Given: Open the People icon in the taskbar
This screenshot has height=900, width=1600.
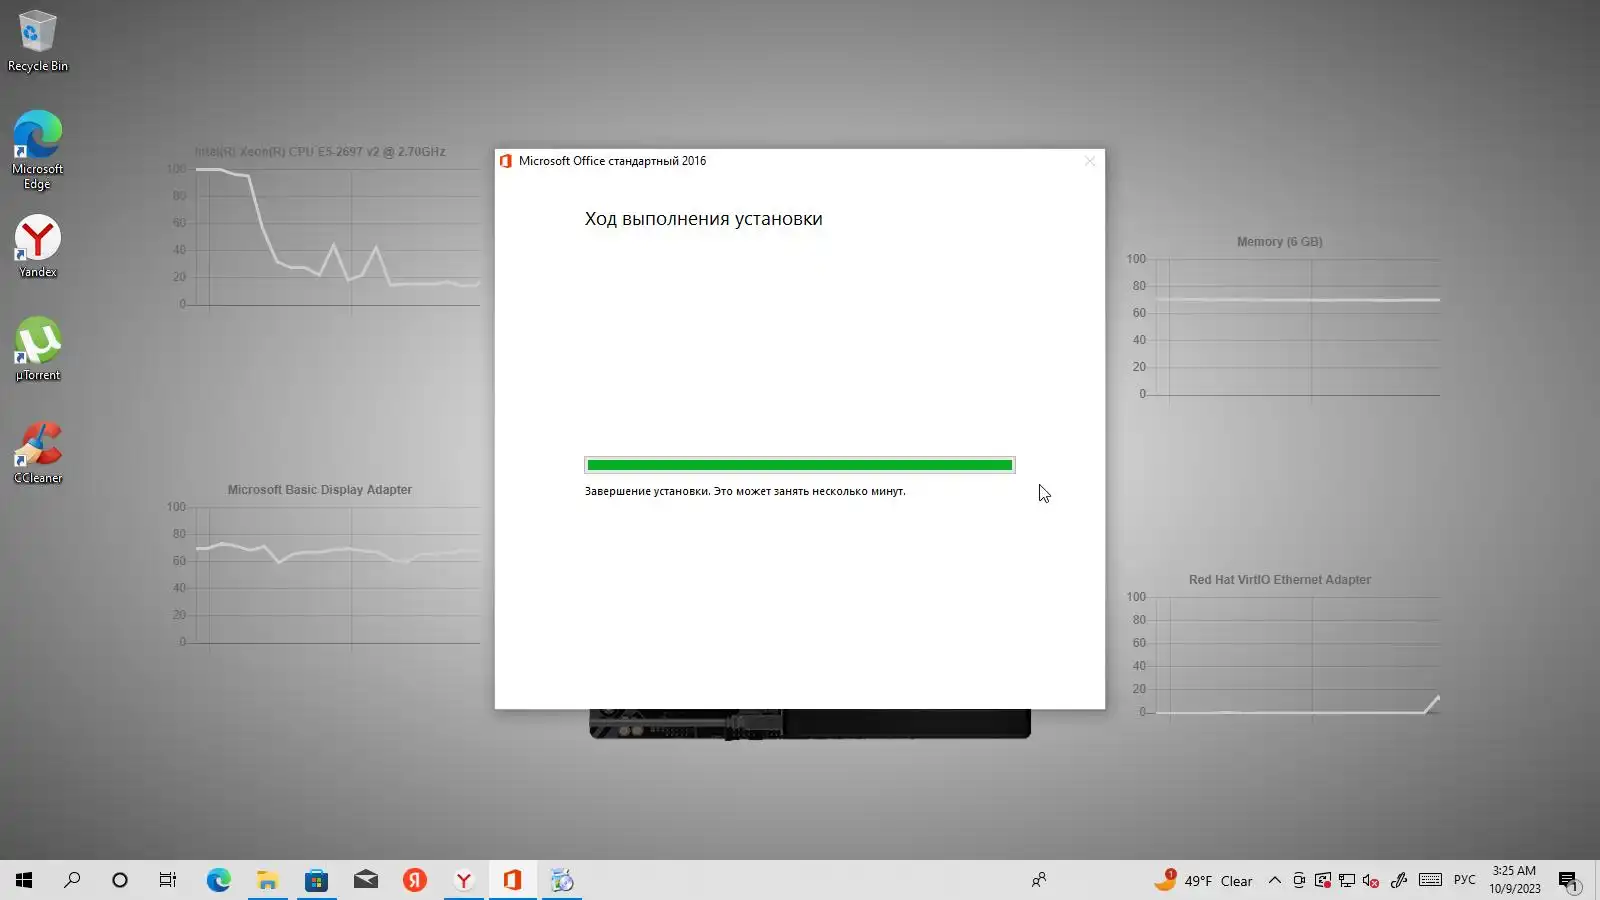Looking at the screenshot, I should click(1039, 880).
